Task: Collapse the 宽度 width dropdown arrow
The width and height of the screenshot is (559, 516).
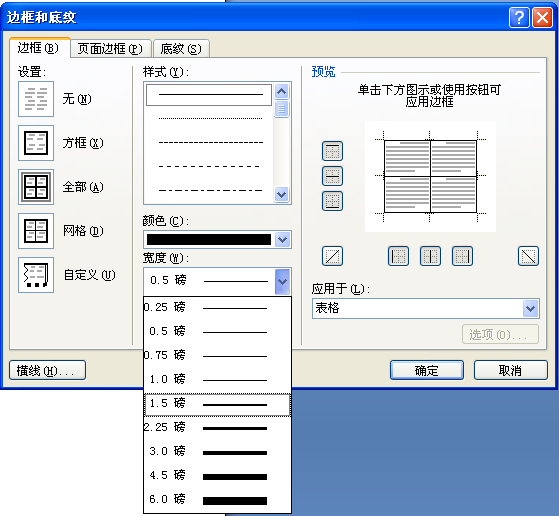Action: tap(283, 282)
